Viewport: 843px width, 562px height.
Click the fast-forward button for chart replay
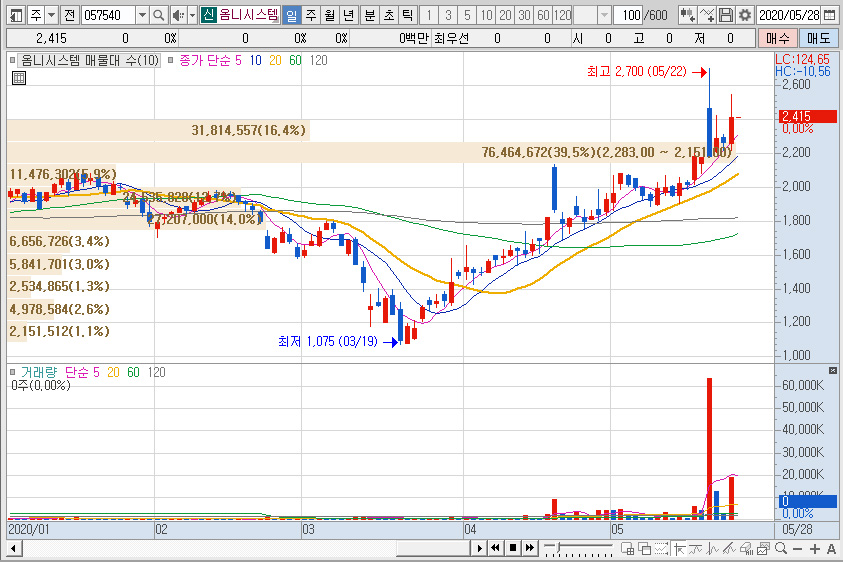click(x=530, y=549)
